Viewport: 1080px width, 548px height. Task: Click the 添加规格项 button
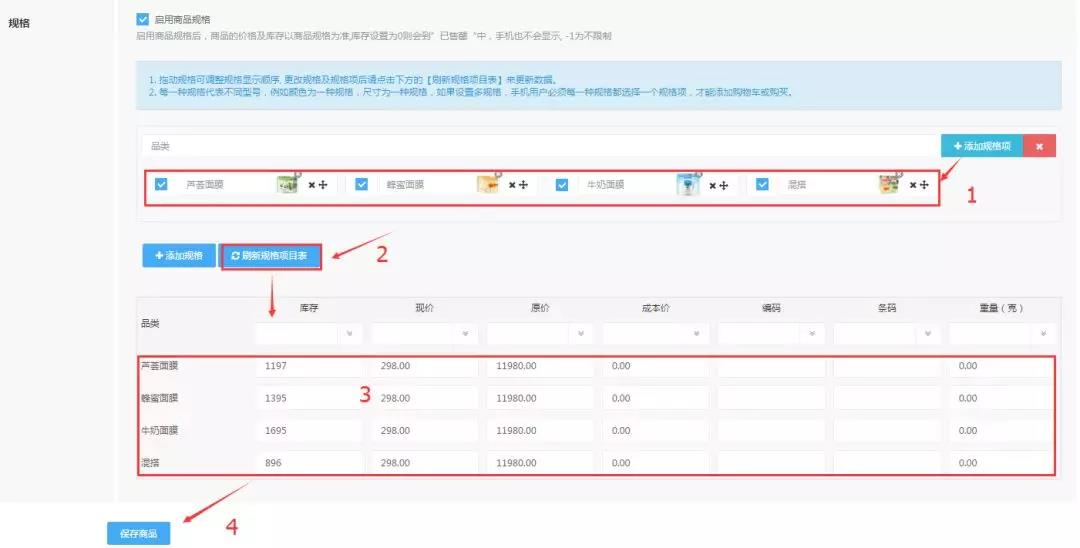click(981, 146)
